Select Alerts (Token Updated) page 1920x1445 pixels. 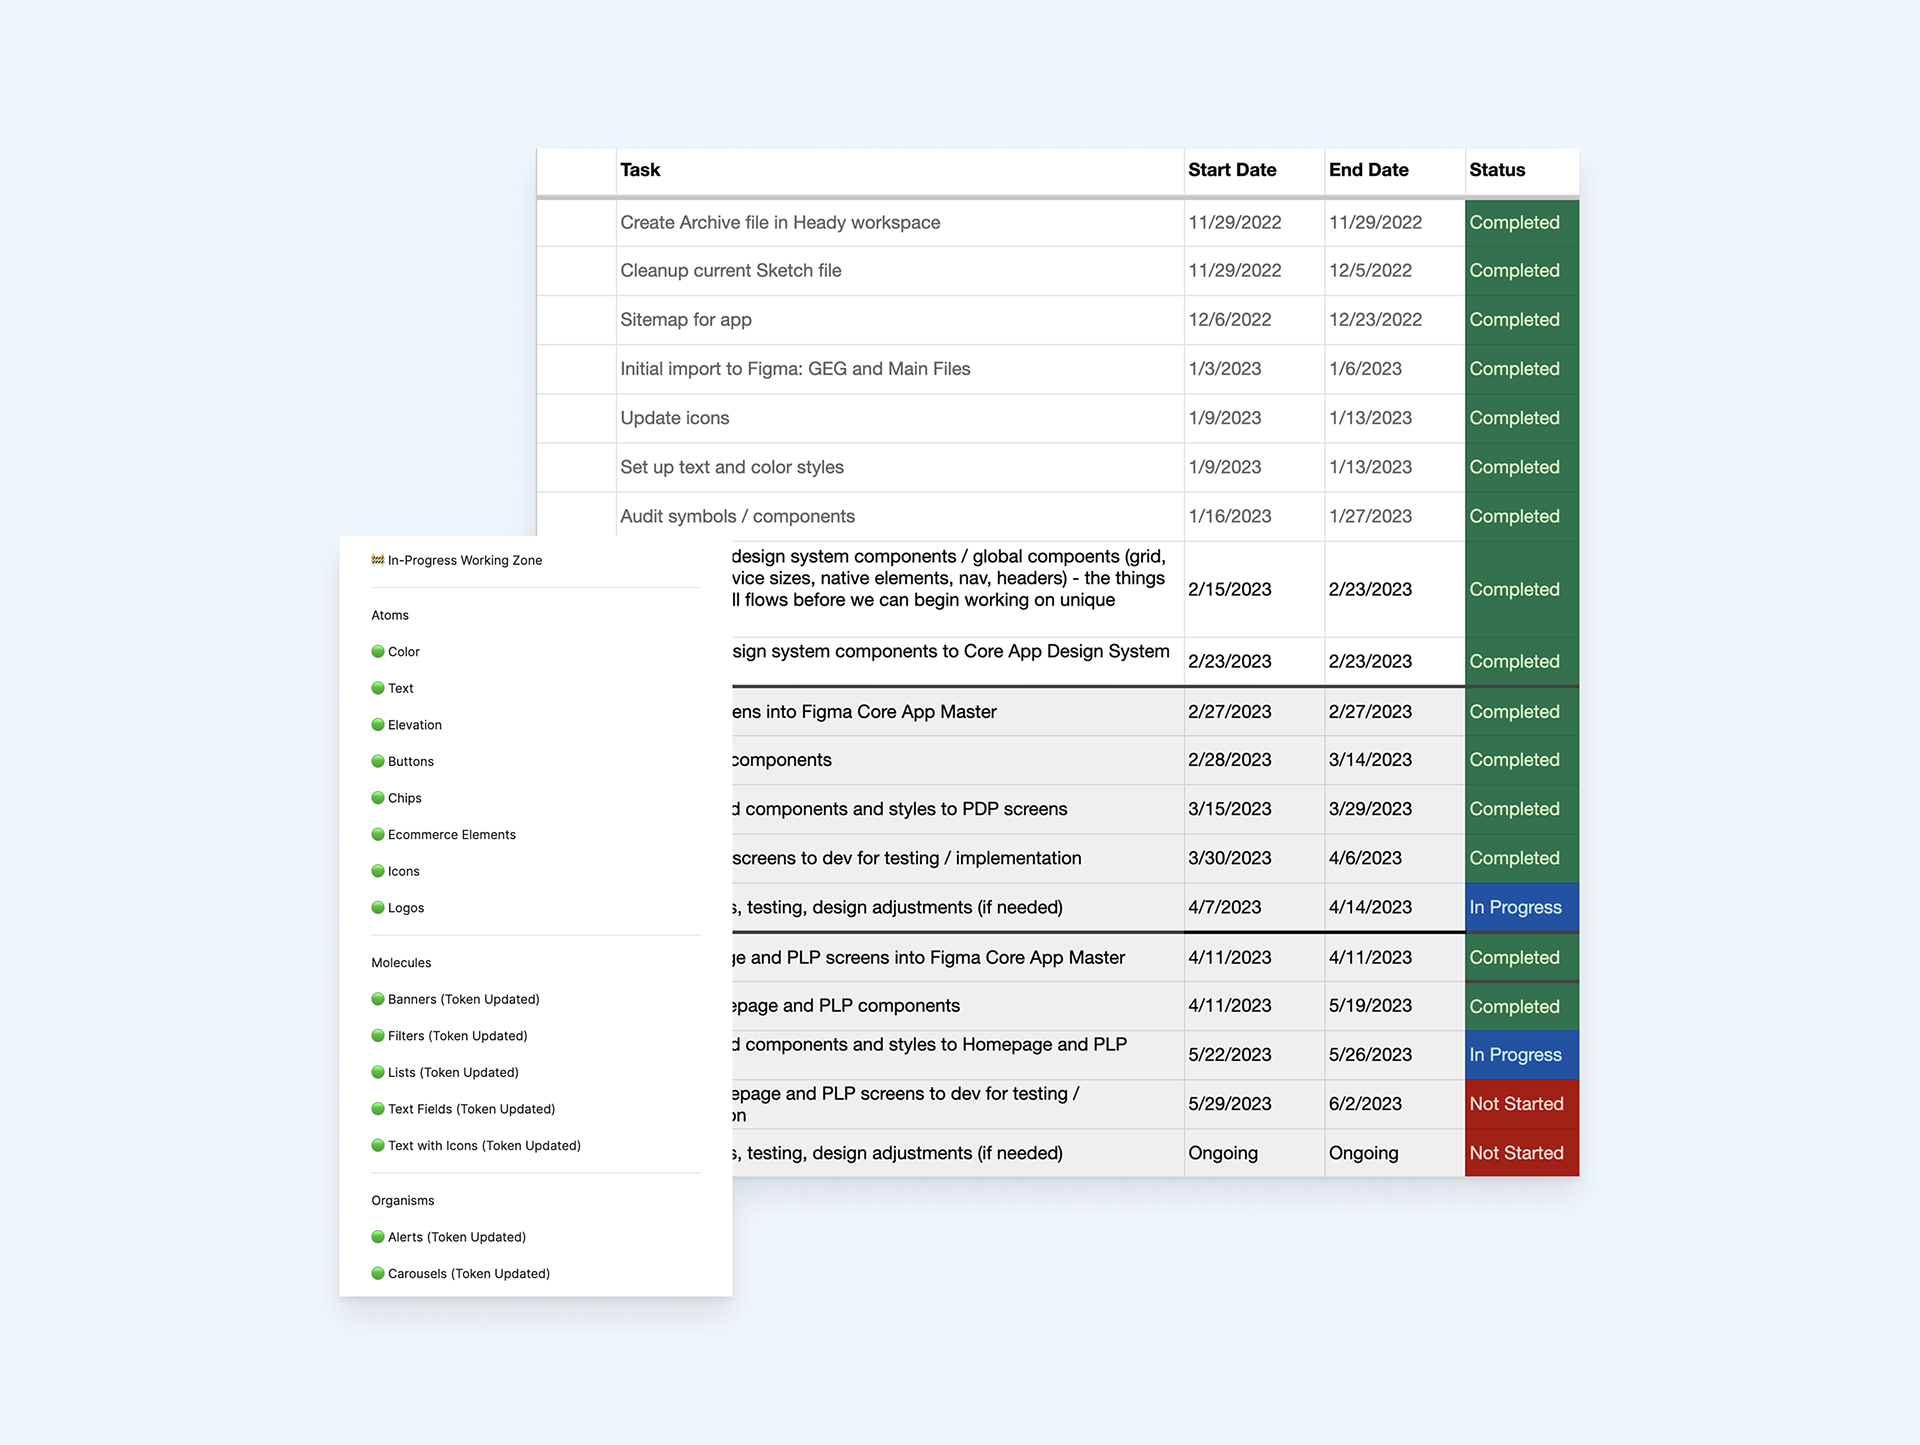click(457, 1237)
